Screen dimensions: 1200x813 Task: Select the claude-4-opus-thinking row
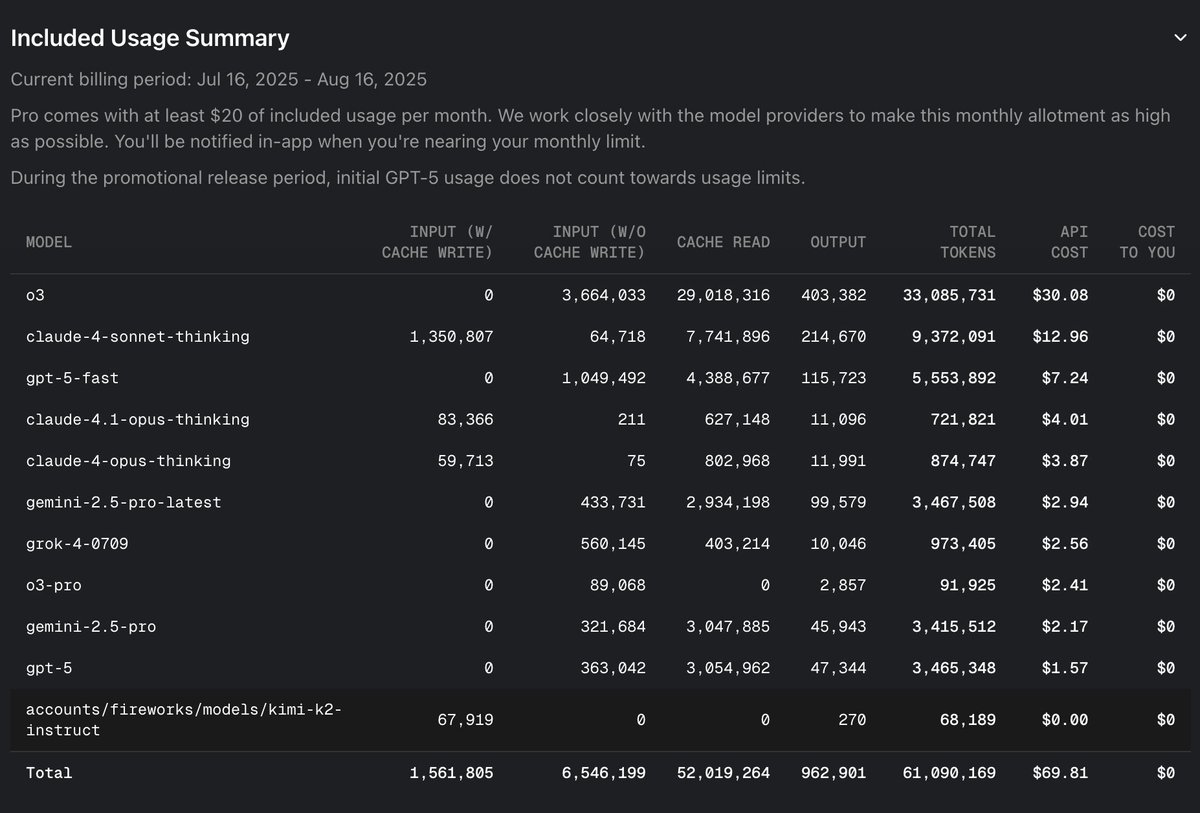[128, 461]
